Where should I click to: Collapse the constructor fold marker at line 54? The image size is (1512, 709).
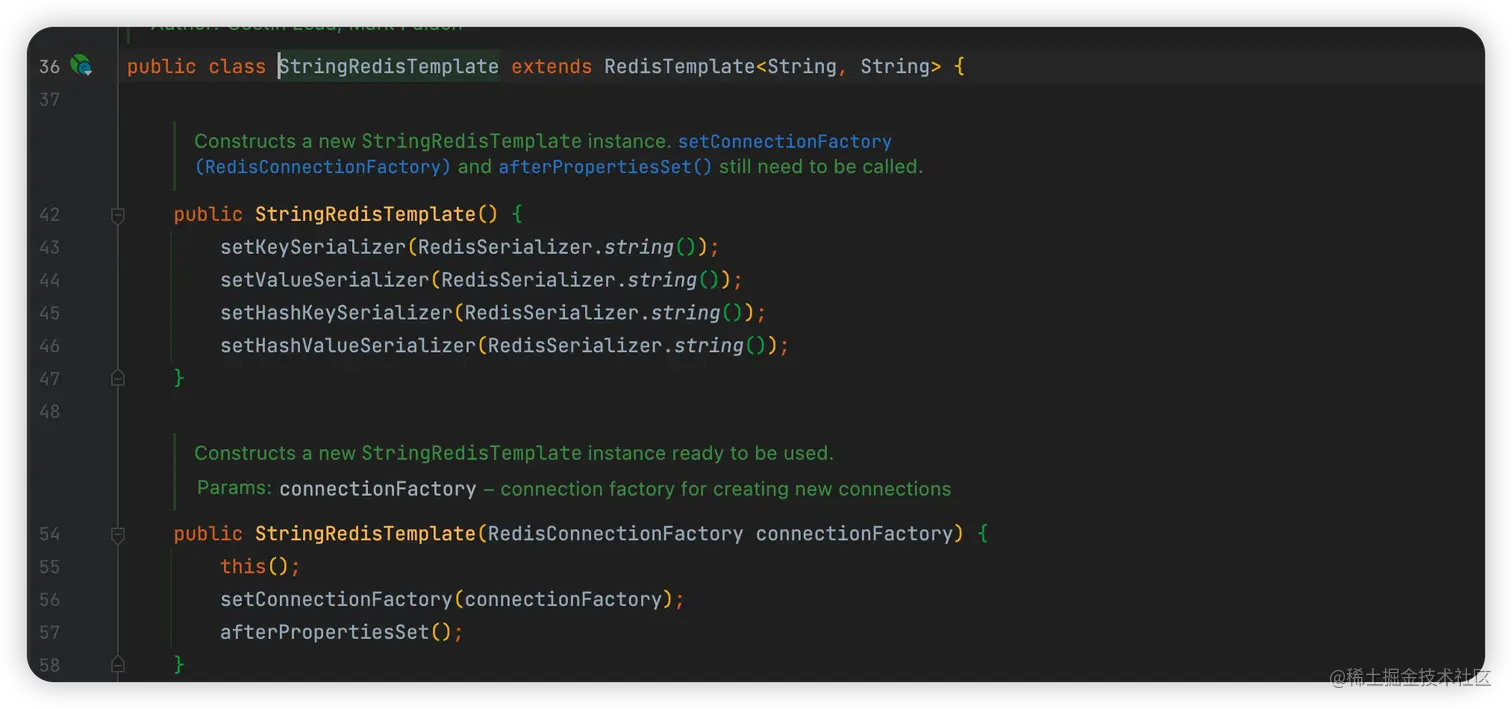(117, 534)
